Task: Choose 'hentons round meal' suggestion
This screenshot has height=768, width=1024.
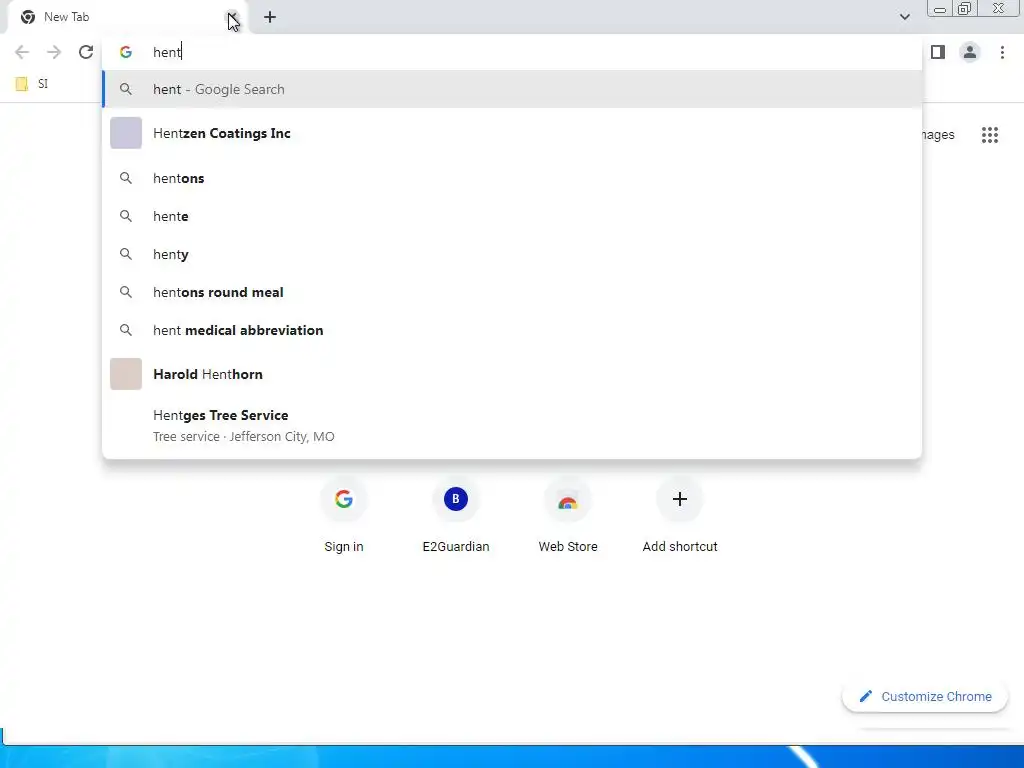Action: tap(512, 292)
